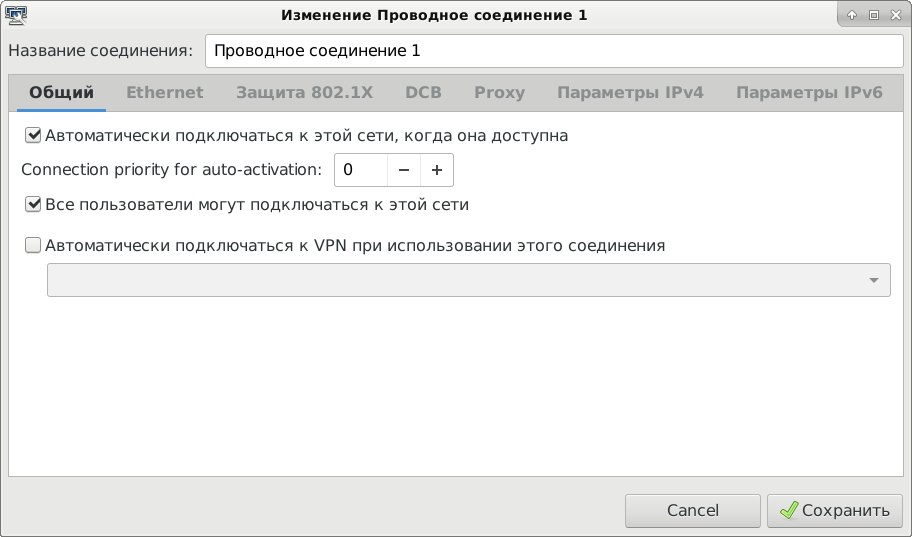
Task: Focus the connection priority number field
Action: [x=360, y=170]
